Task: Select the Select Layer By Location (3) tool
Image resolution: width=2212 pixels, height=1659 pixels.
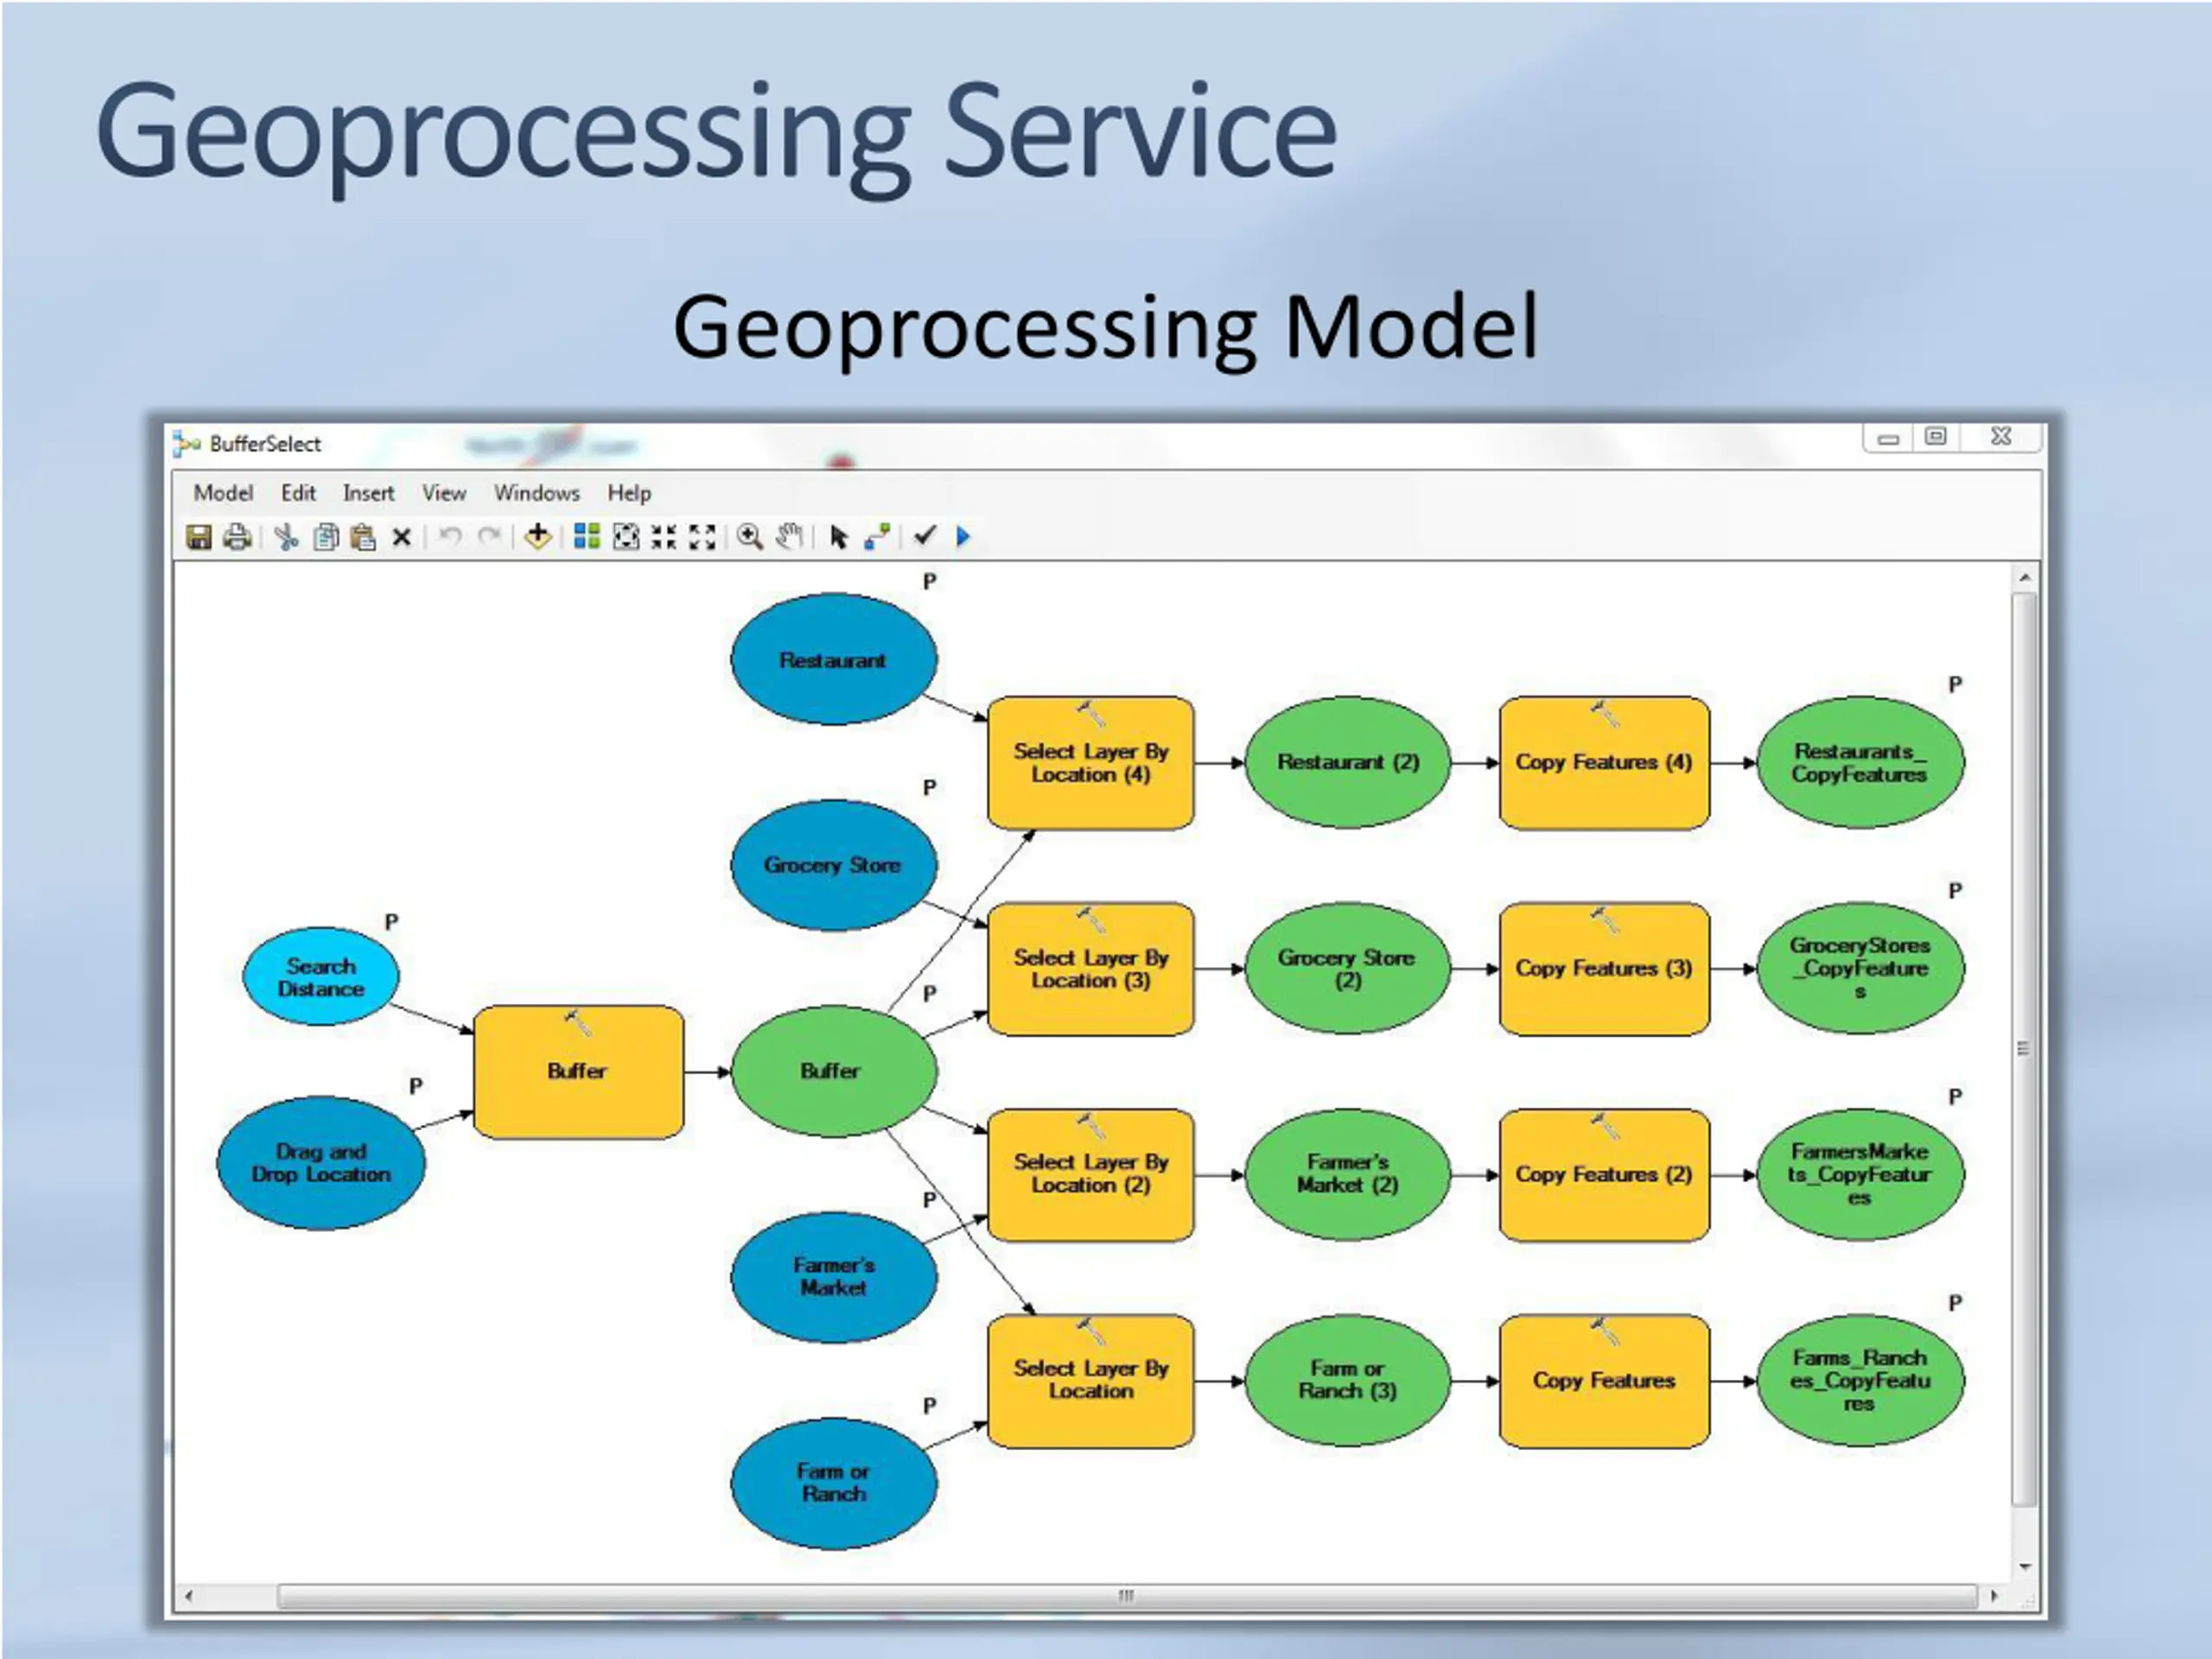Action: pos(1091,969)
